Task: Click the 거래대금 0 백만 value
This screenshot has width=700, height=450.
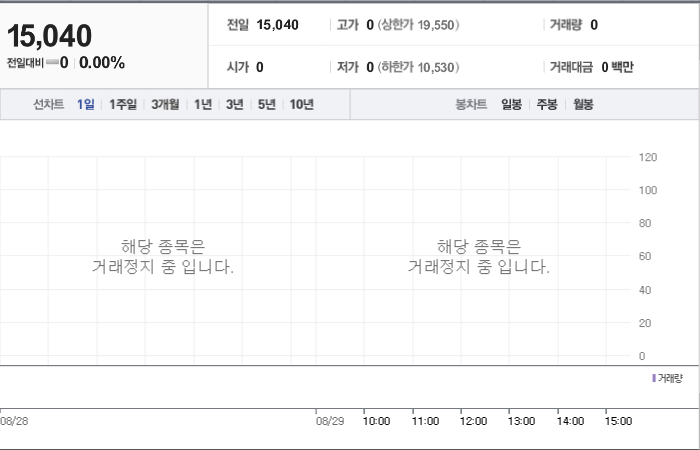Action: coord(617,67)
